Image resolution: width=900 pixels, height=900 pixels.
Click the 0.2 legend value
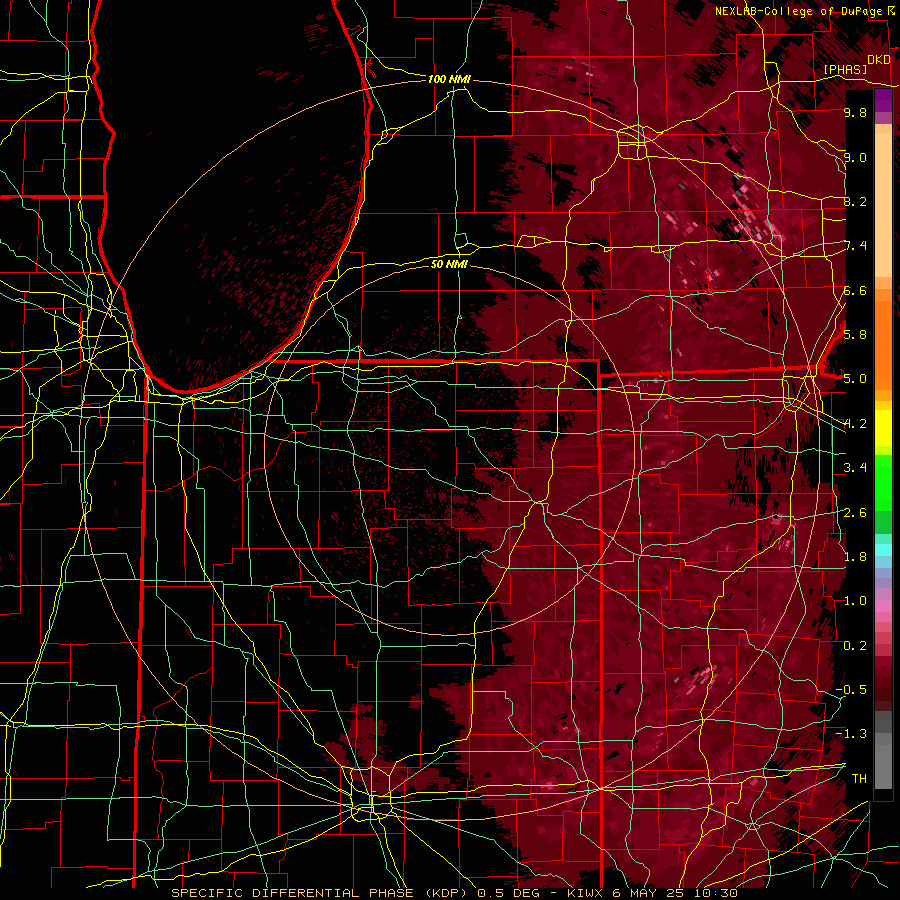coord(855,645)
